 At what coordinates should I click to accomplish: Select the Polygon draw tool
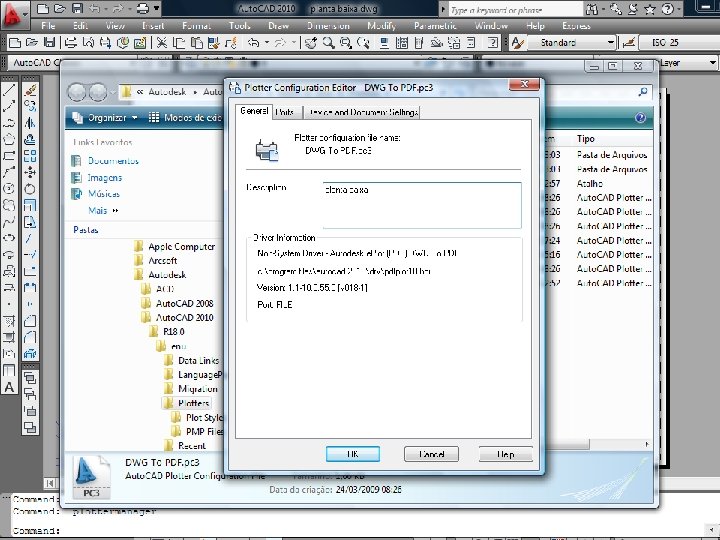(9, 139)
